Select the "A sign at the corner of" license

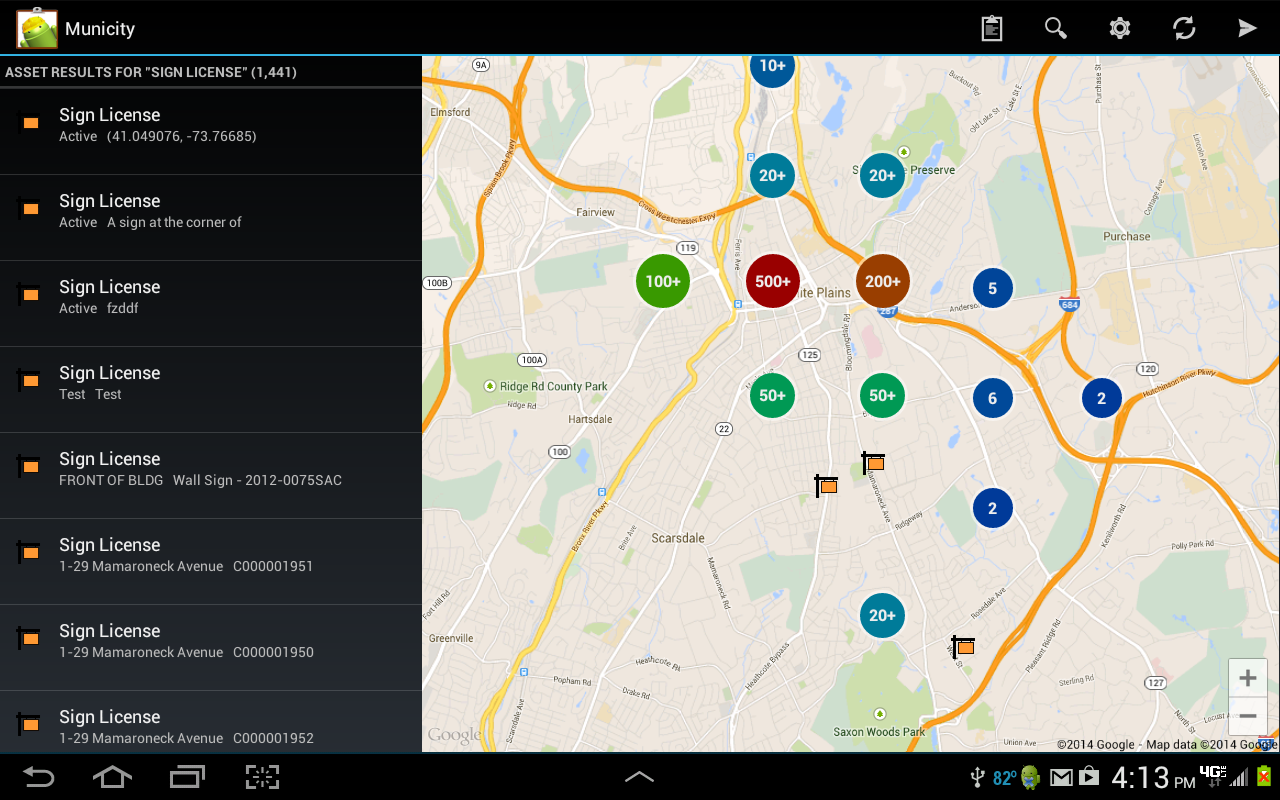pos(211,218)
